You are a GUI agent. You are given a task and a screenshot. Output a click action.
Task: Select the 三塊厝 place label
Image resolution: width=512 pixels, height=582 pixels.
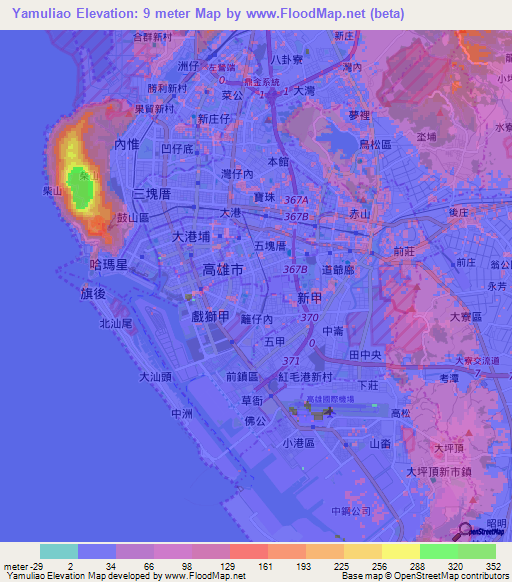[151, 194]
